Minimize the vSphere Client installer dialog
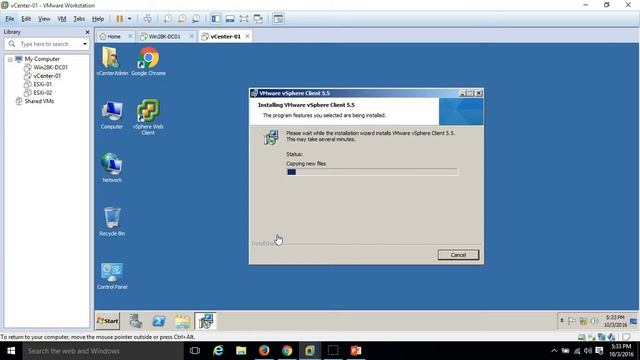Screen dimensions: 640x360 462,93
